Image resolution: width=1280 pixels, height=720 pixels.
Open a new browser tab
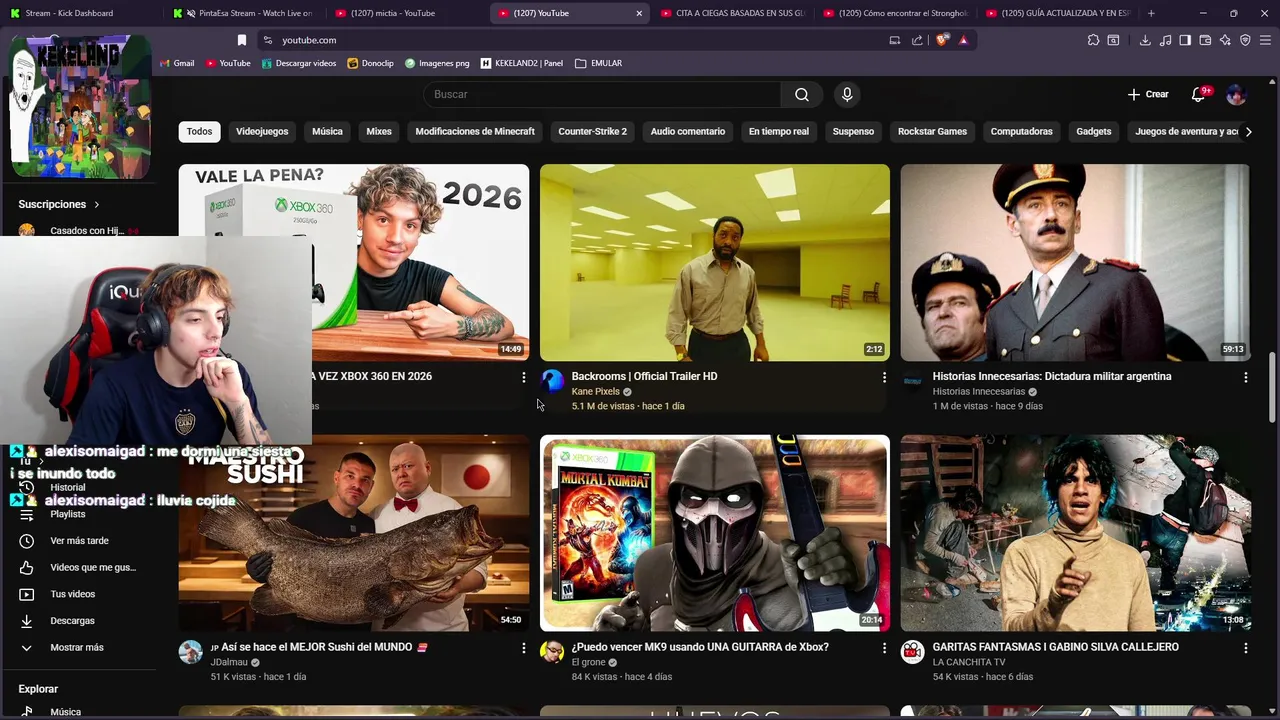(1151, 13)
